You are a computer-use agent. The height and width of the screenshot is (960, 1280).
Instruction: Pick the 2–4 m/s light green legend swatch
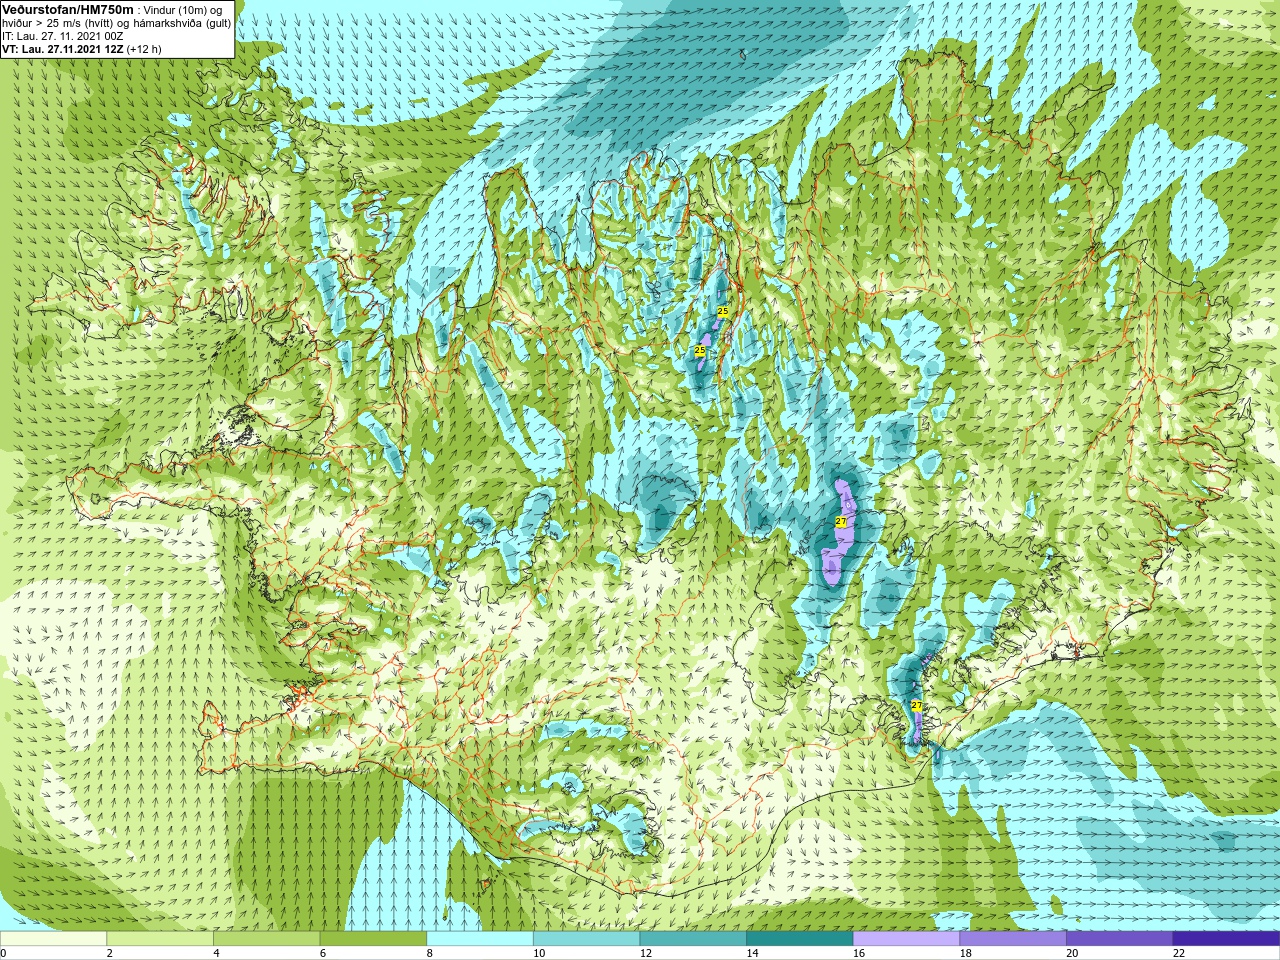[x=160, y=939]
